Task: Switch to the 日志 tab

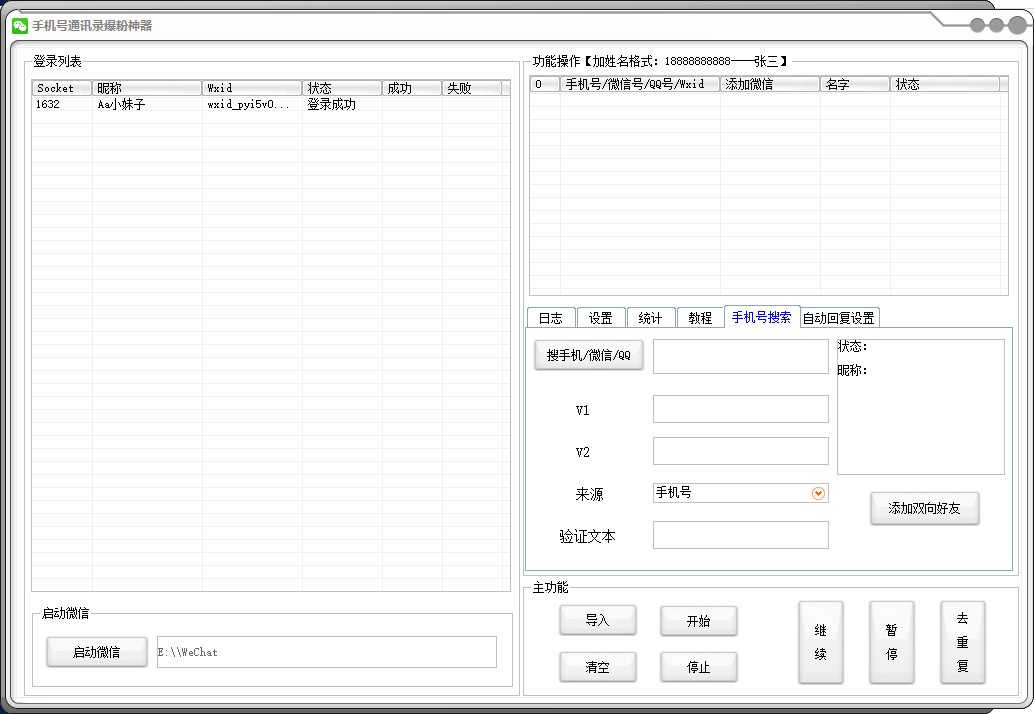Action: [550, 317]
